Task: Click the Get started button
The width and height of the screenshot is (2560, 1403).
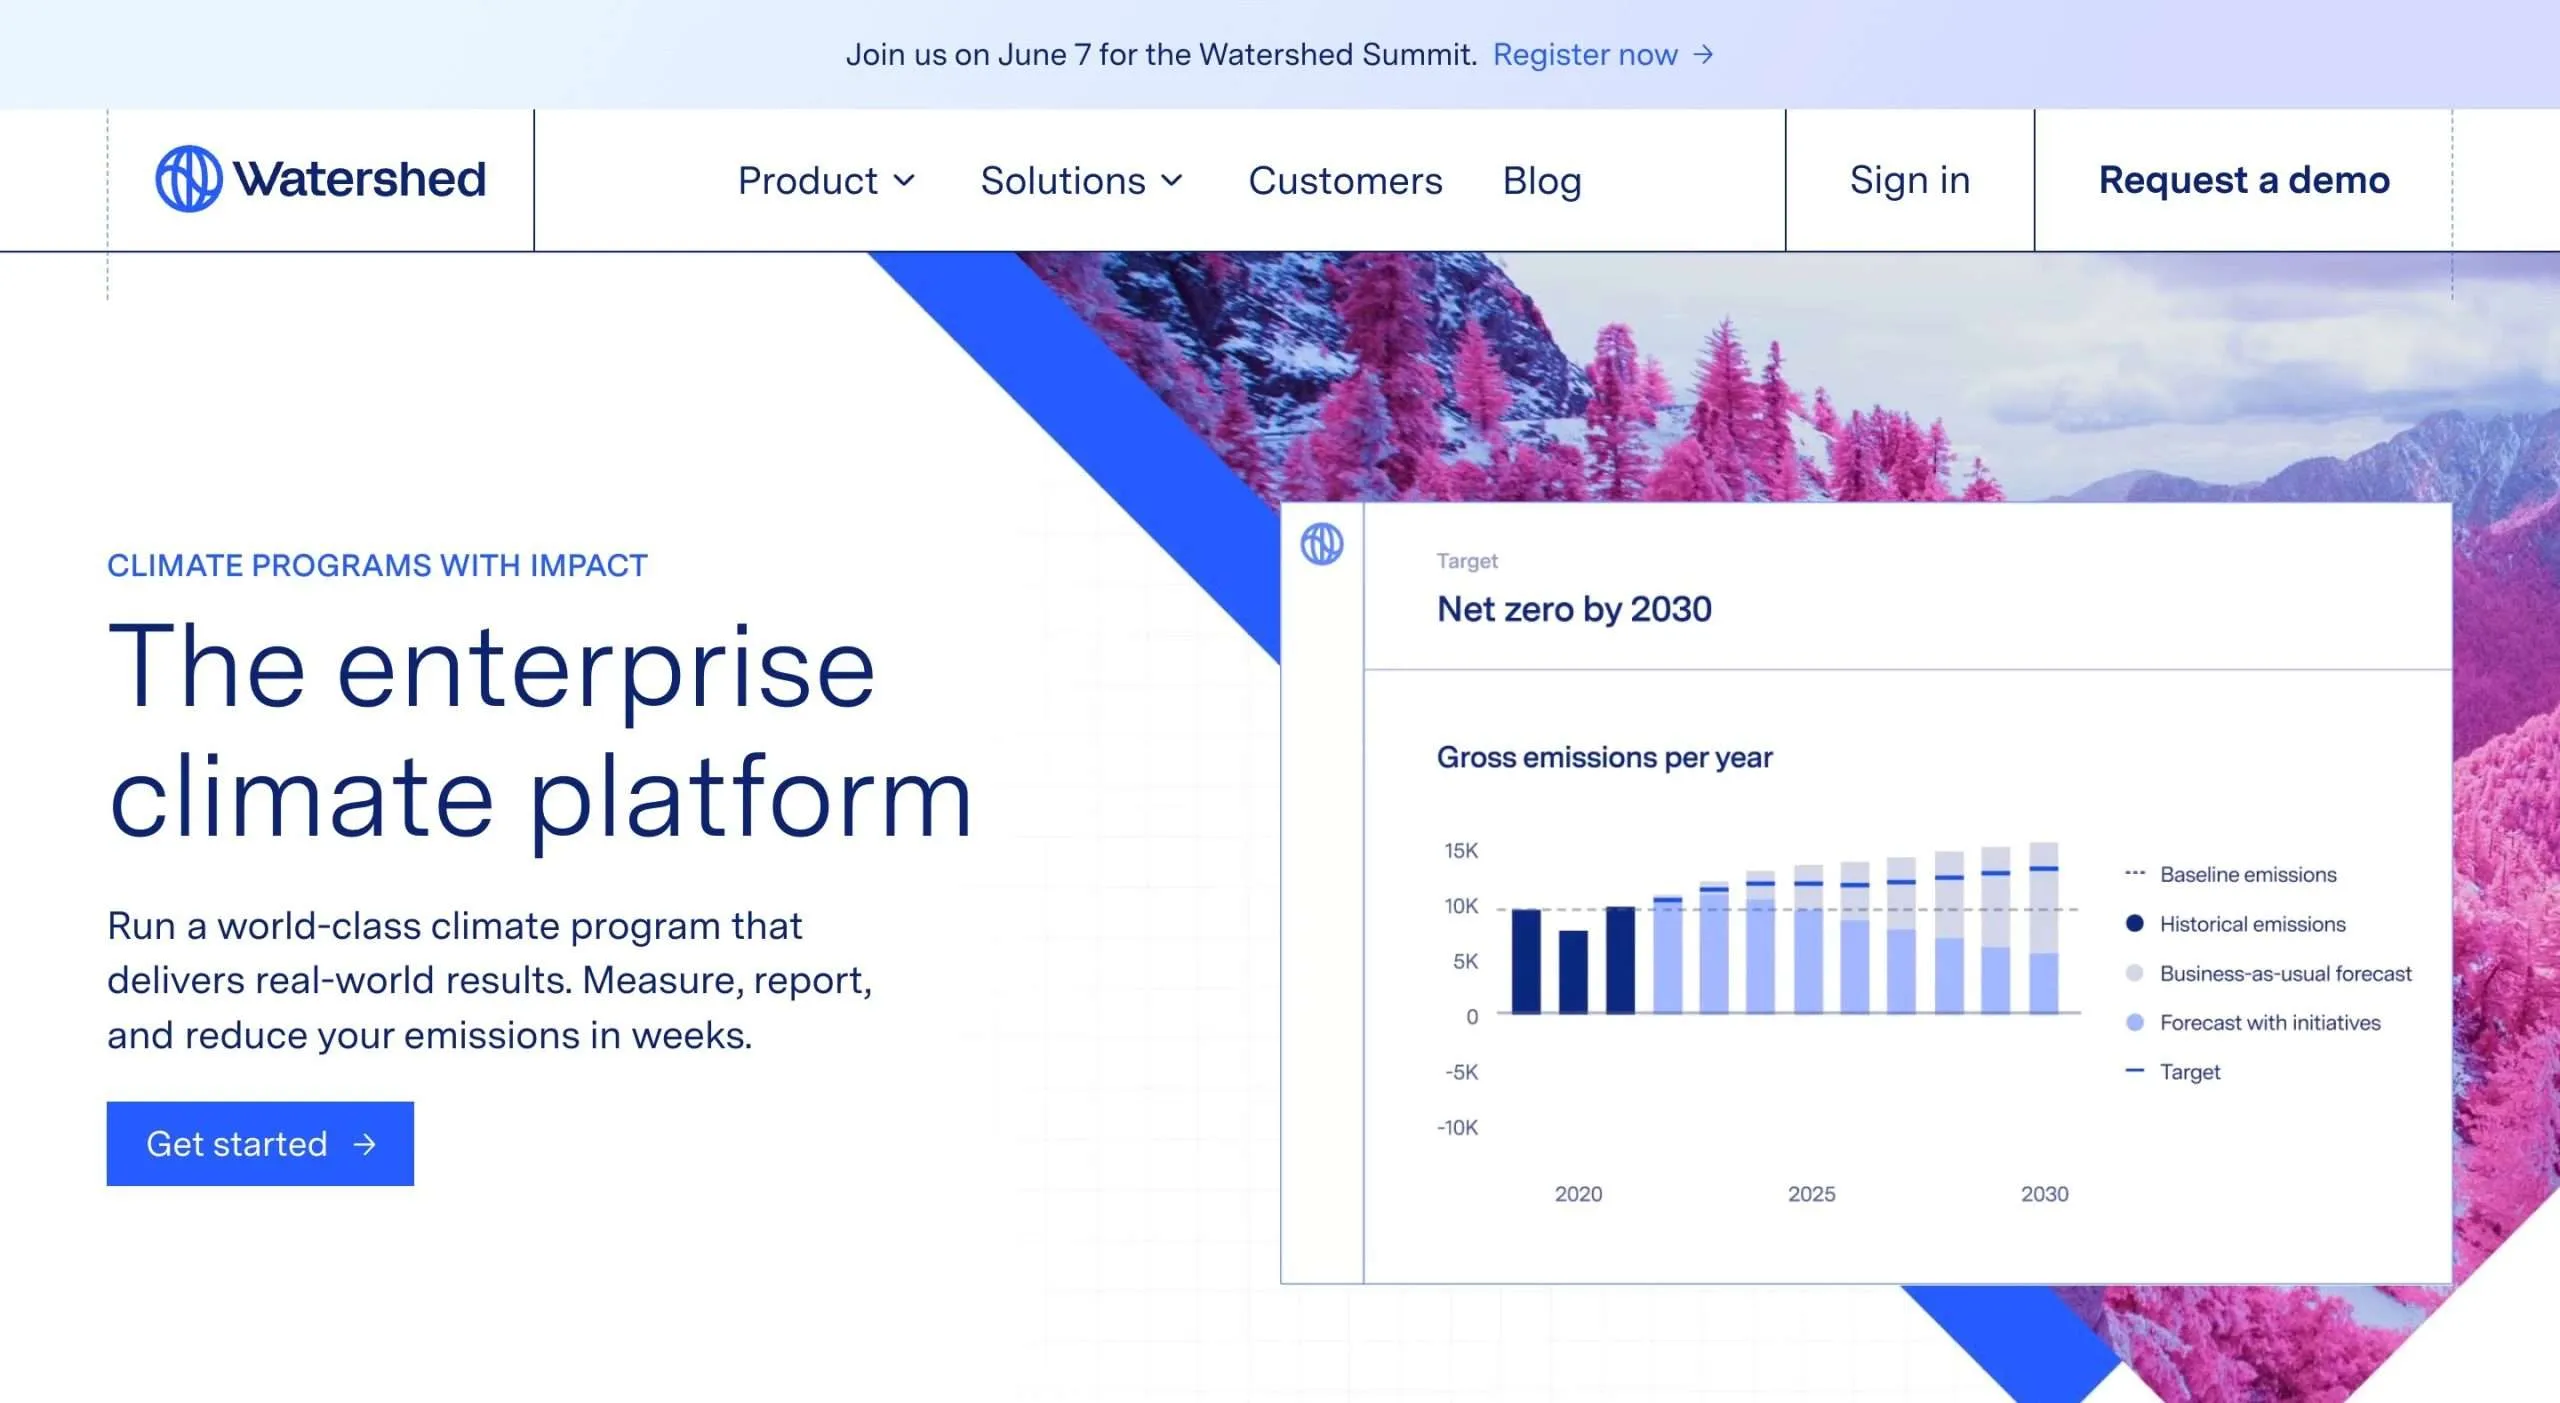Action: [x=260, y=1144]
